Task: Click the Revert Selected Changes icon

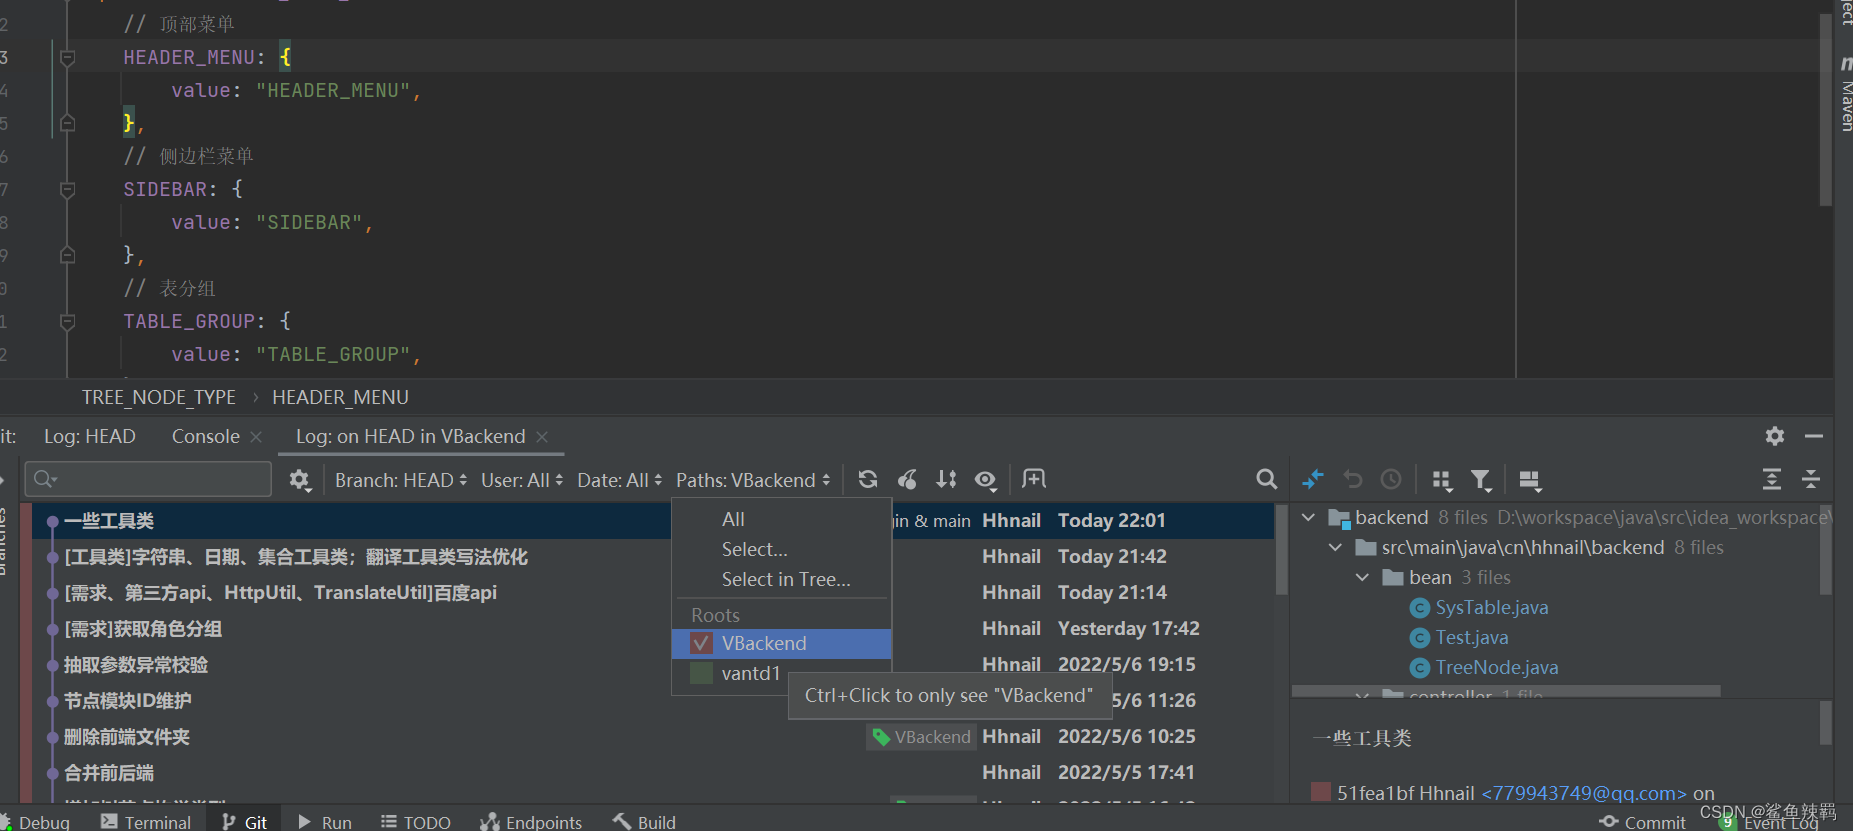Action: point(1353,479)
